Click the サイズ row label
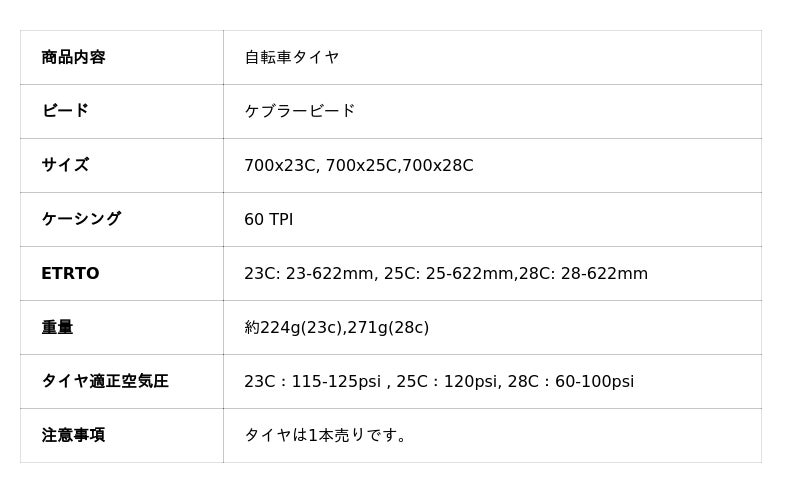The width and height of the screenshot is (800, 493). click(65, 165)
